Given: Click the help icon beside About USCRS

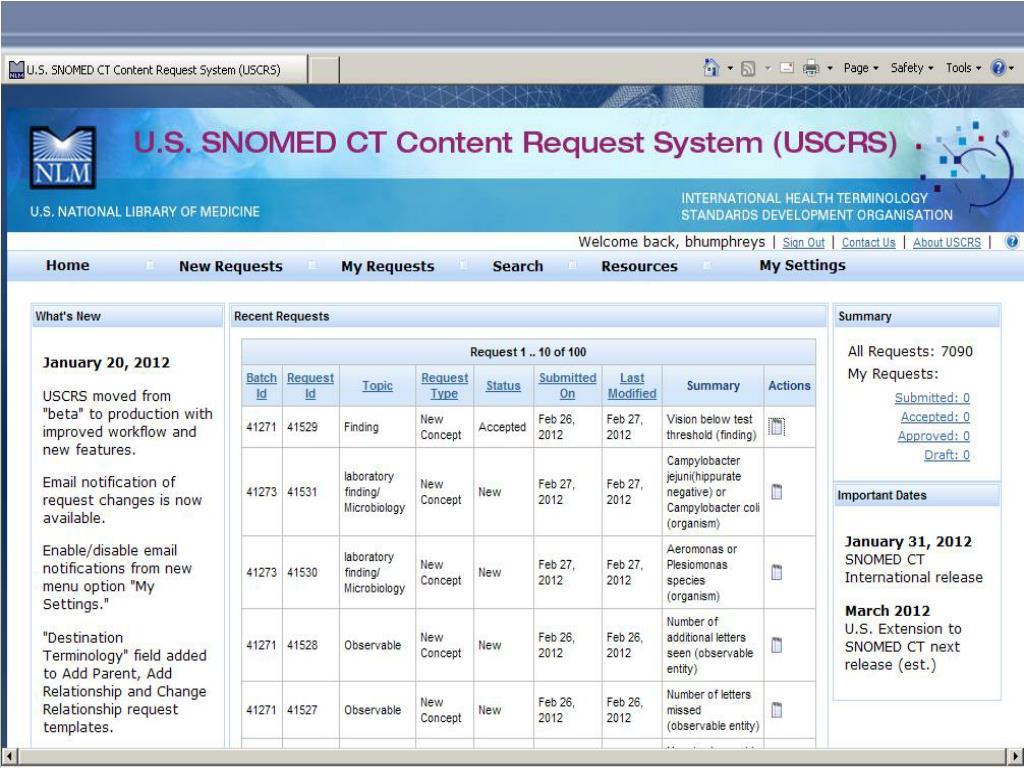Looking at the screenshot, I should [x=1012, y=242].
